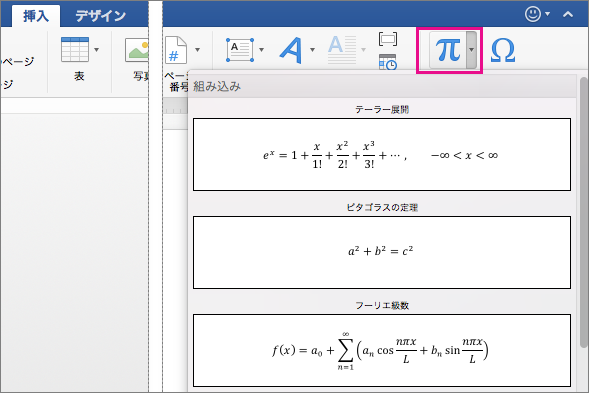Open the page number dropdown arrow
This screenshot has height=393, width=589.
197,50
